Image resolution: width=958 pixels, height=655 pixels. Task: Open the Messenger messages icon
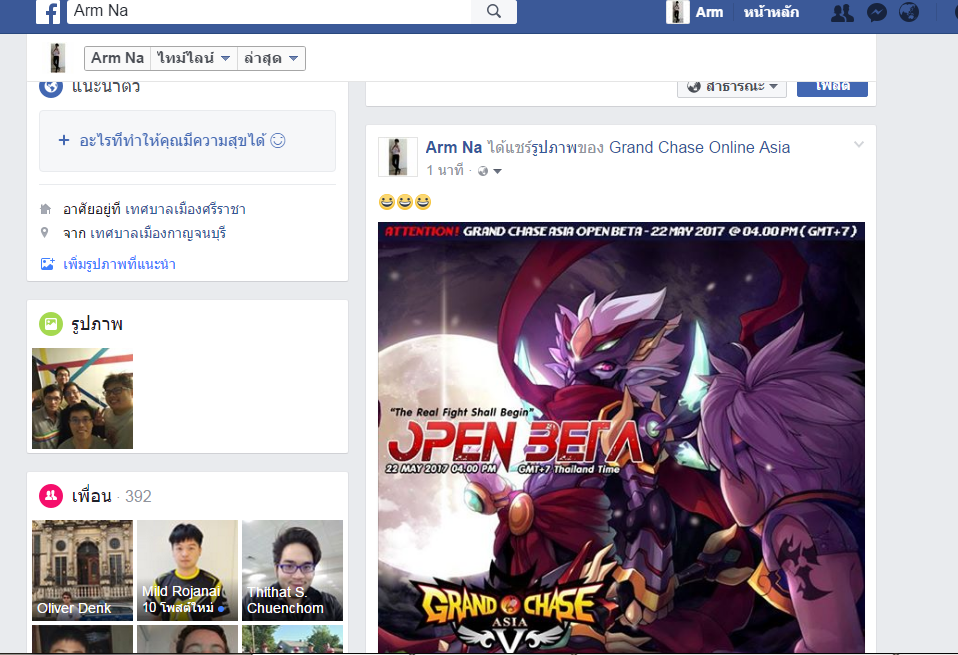pyautogui.click(x=877, y=12)
